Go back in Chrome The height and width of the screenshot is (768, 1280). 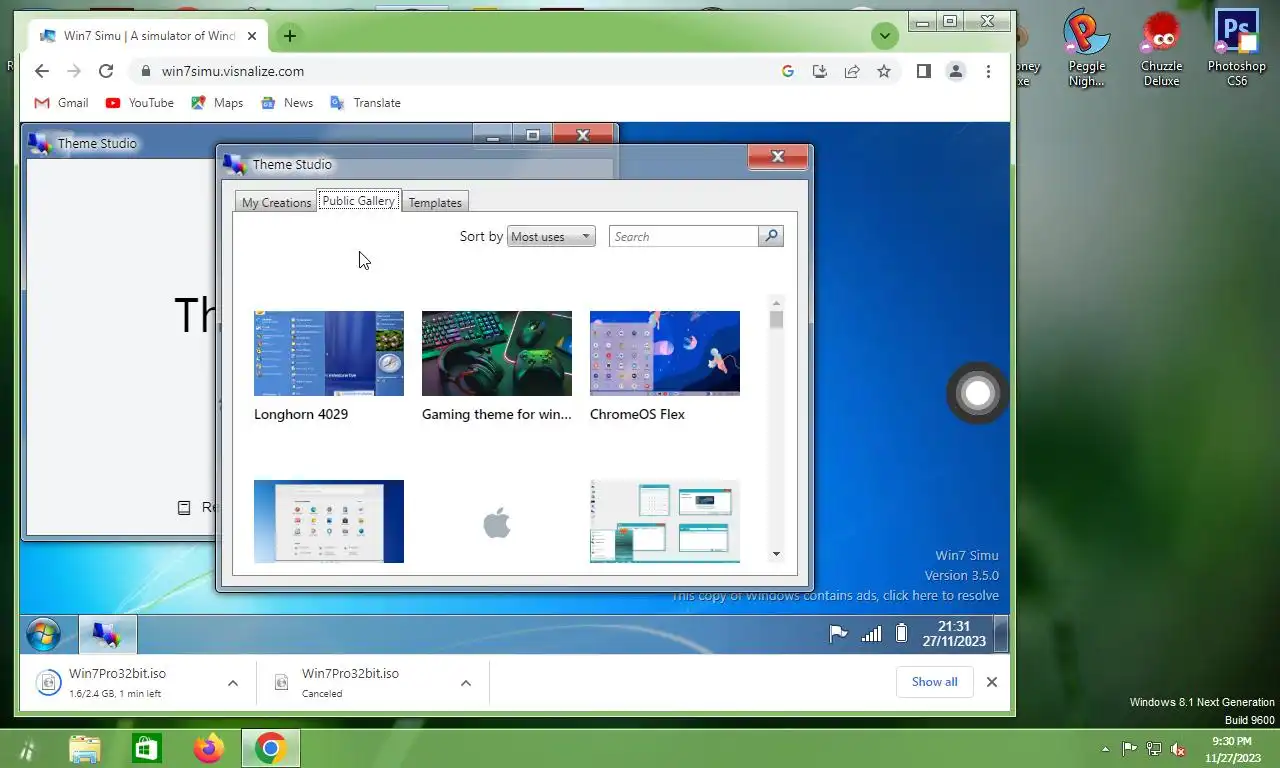point(41,71)
